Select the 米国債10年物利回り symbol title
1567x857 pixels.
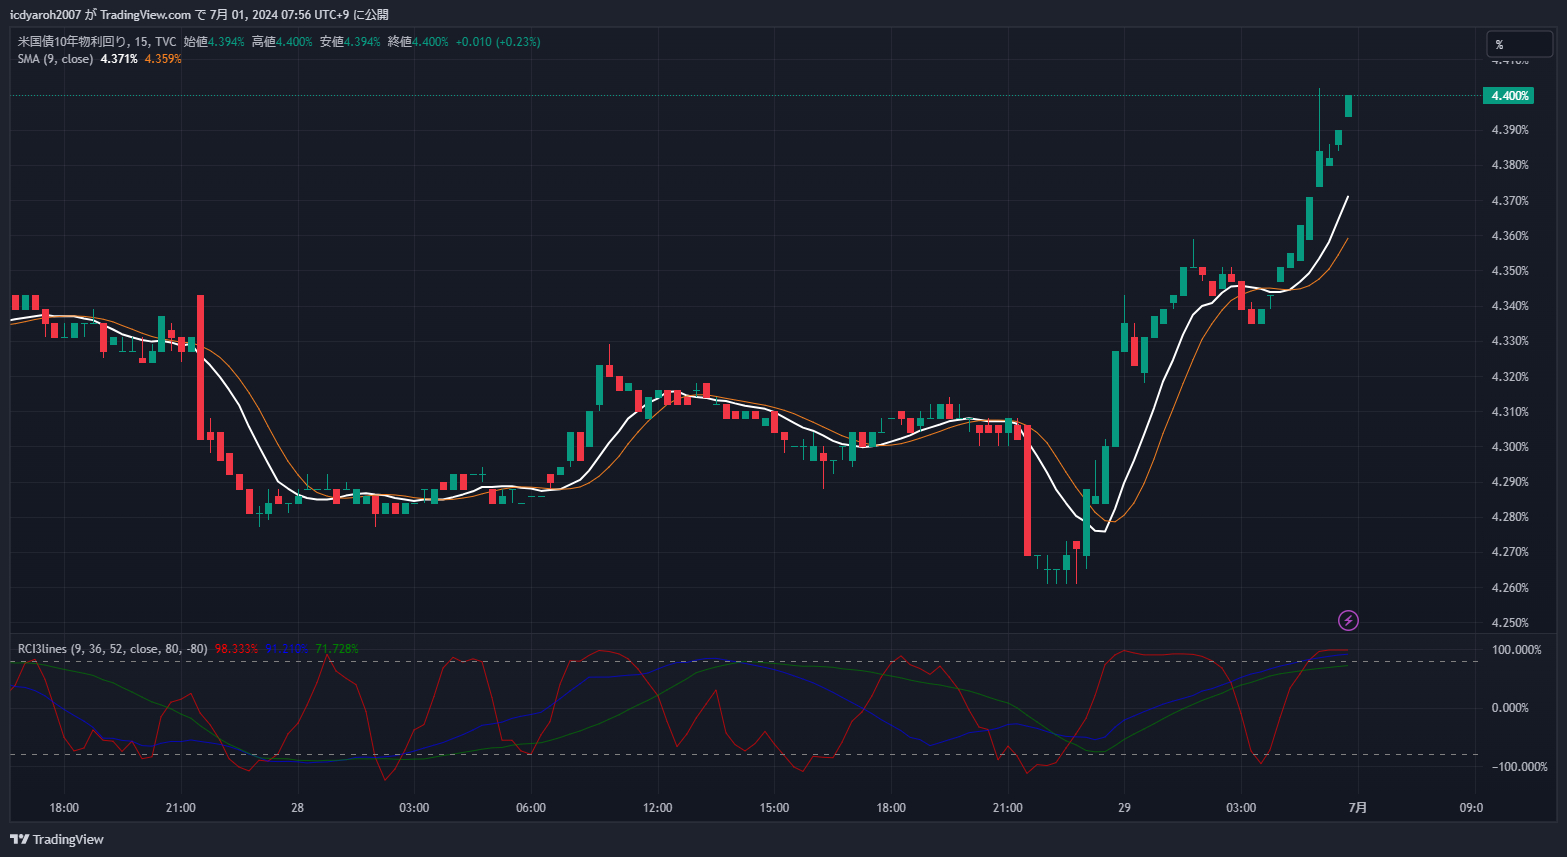pos(72,42)
